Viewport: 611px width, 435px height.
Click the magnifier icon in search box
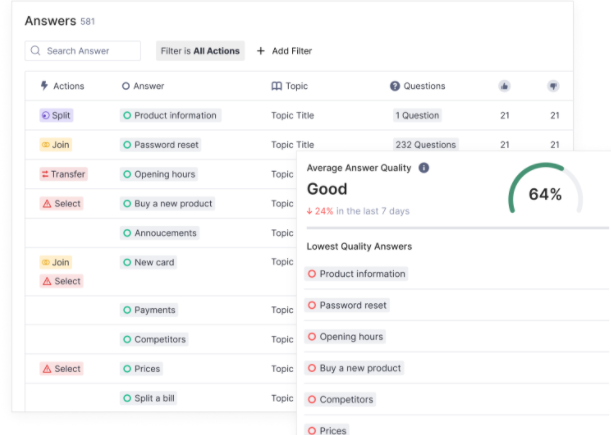36,51
